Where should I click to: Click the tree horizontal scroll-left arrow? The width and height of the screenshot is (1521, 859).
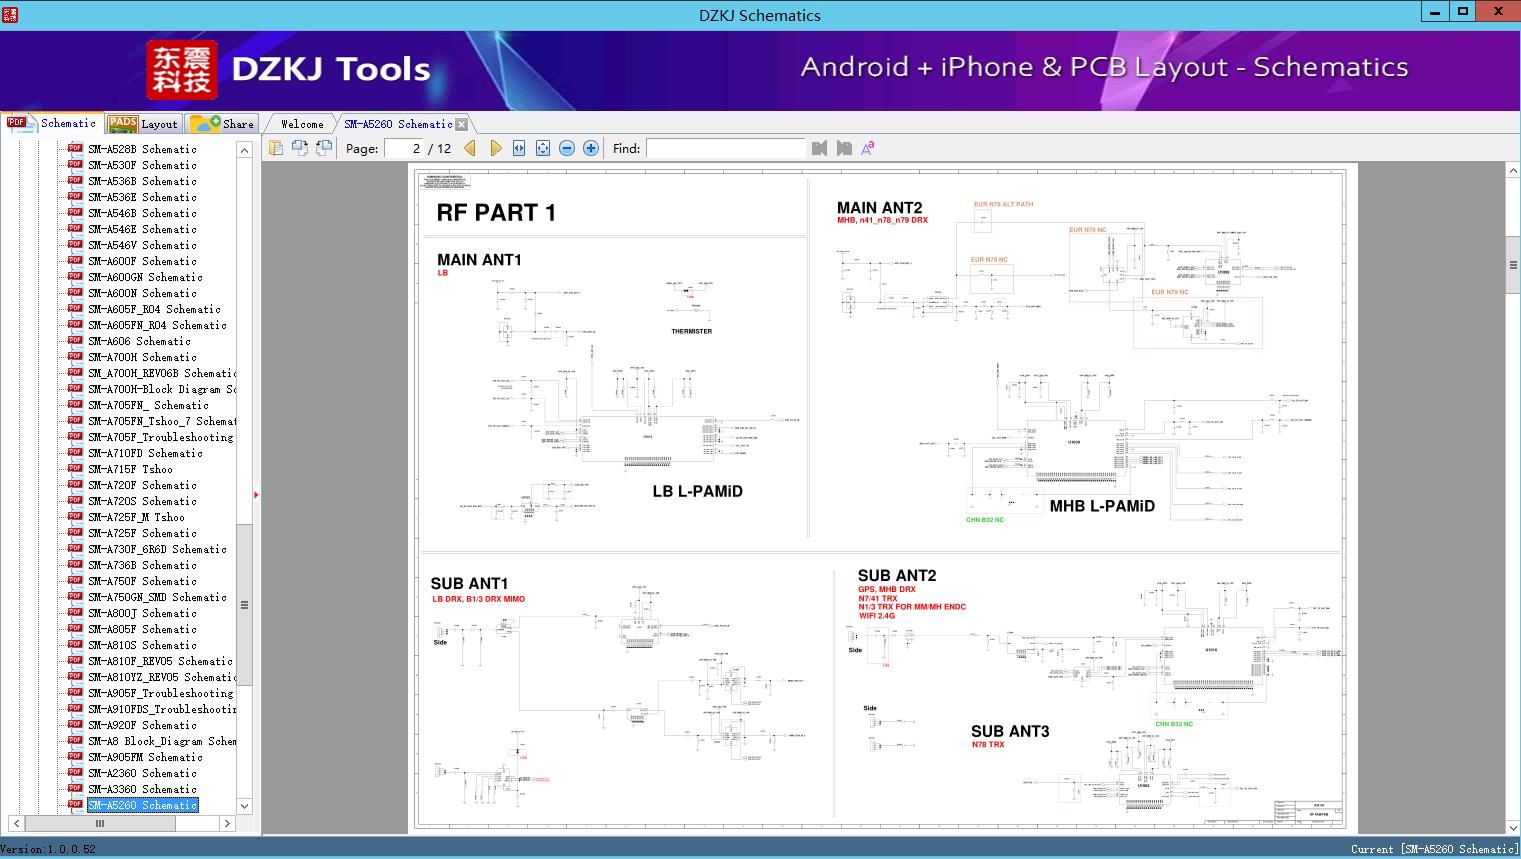tap(15, 823)
